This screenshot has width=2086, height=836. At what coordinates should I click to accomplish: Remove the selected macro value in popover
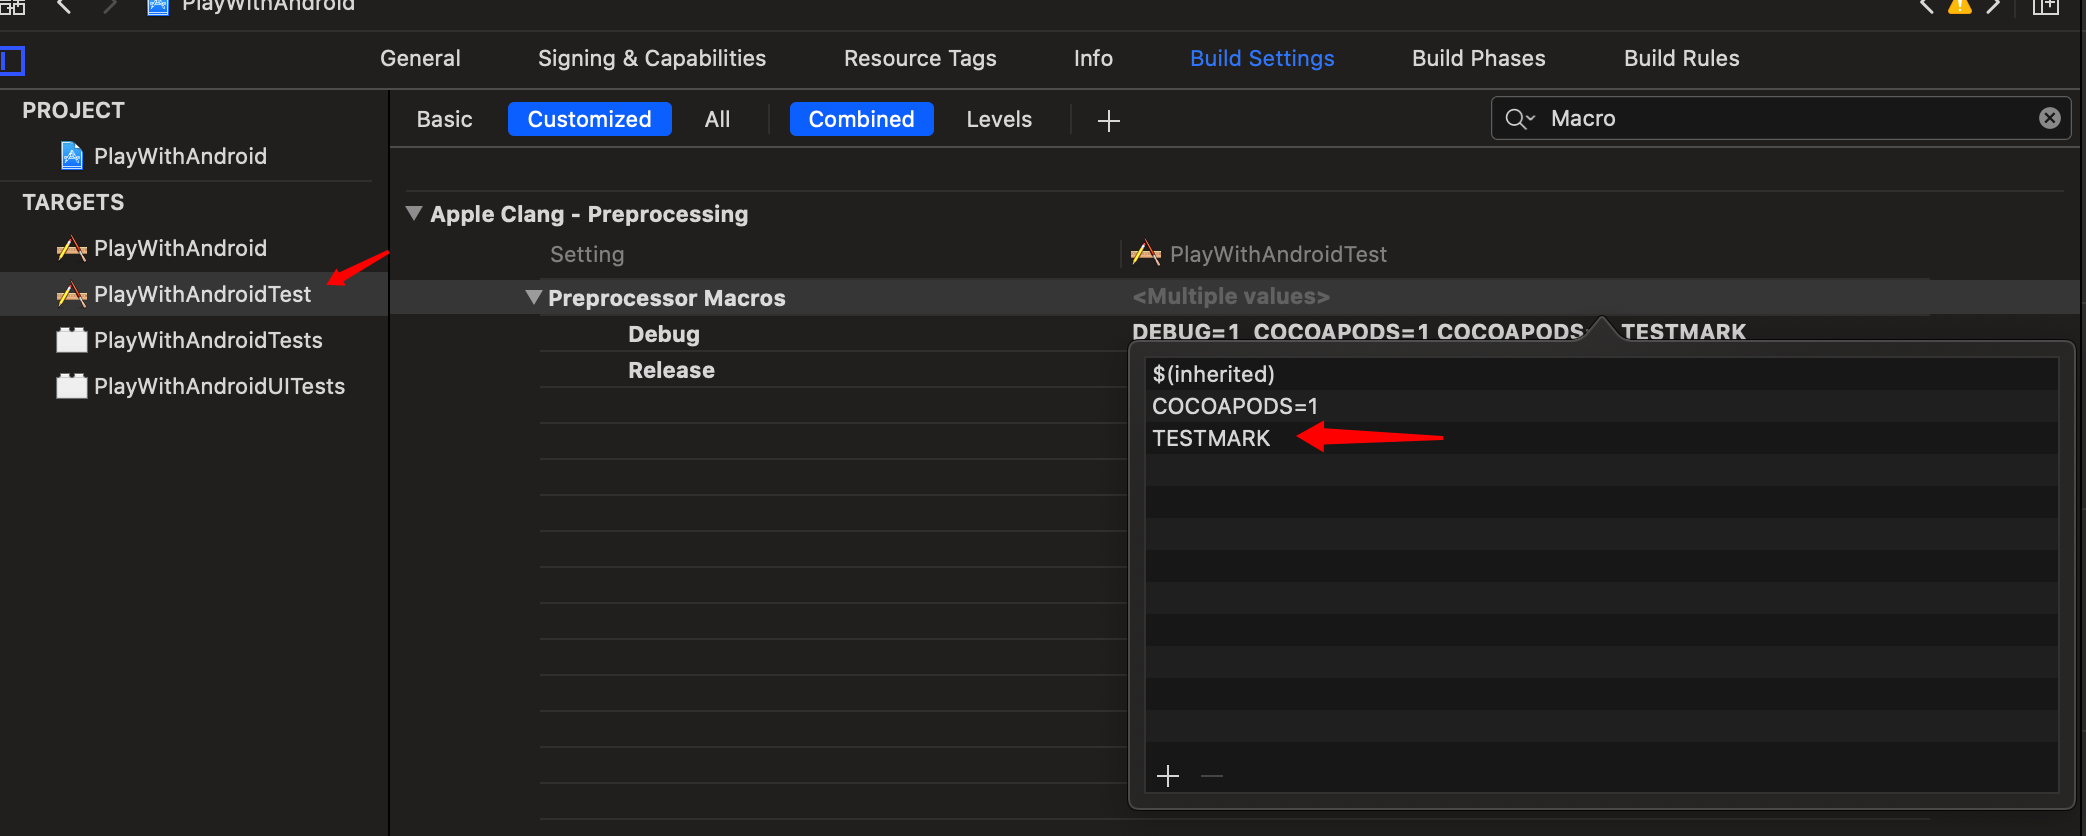(x=1212, y=776)
